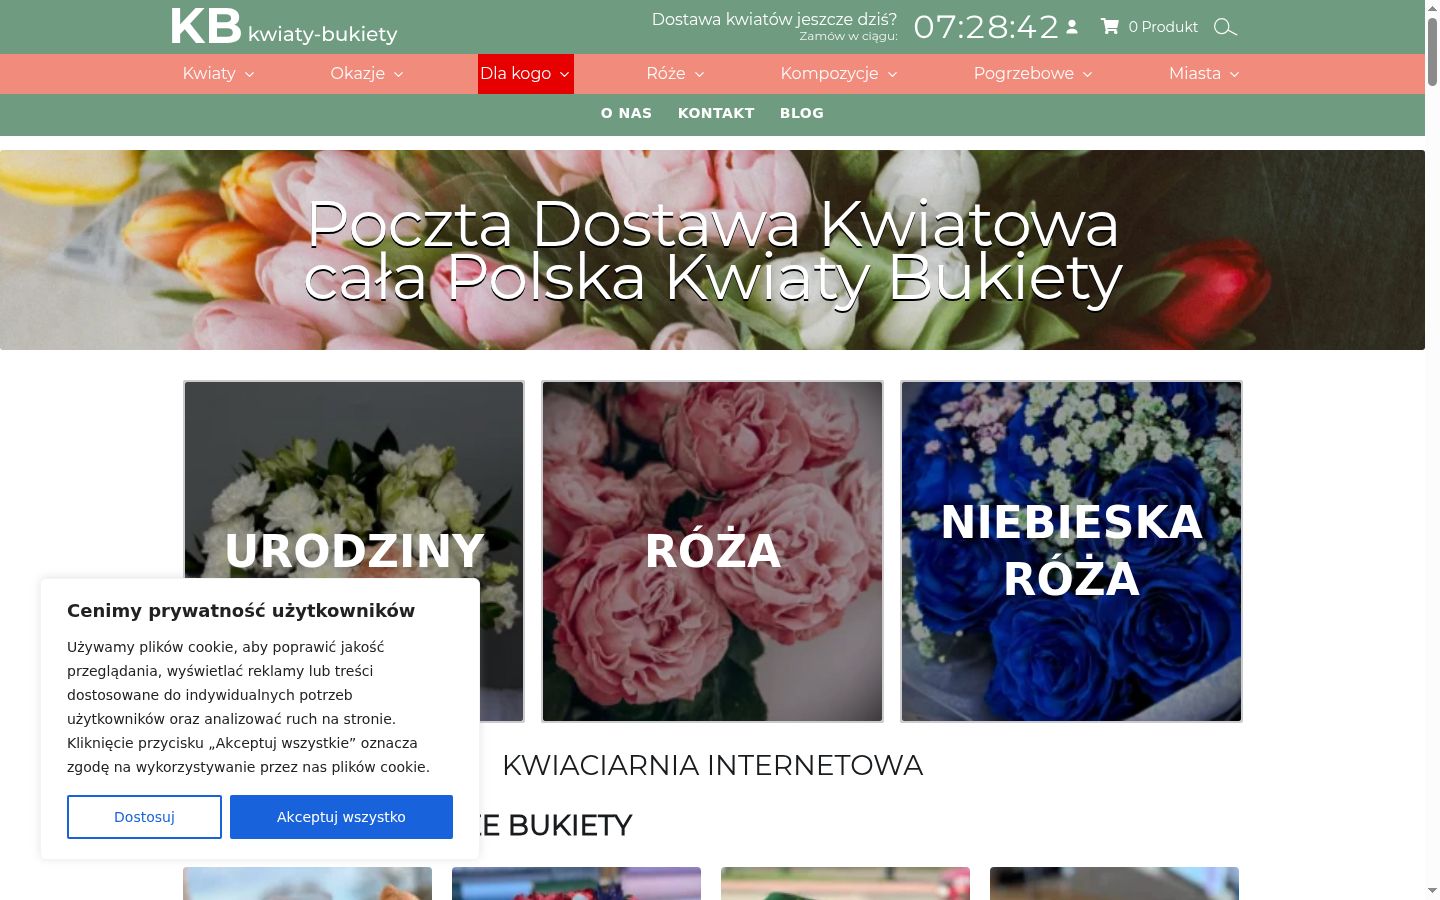Open search with the magnifier icon
Screen dimensions: 1440x900
1225,27
